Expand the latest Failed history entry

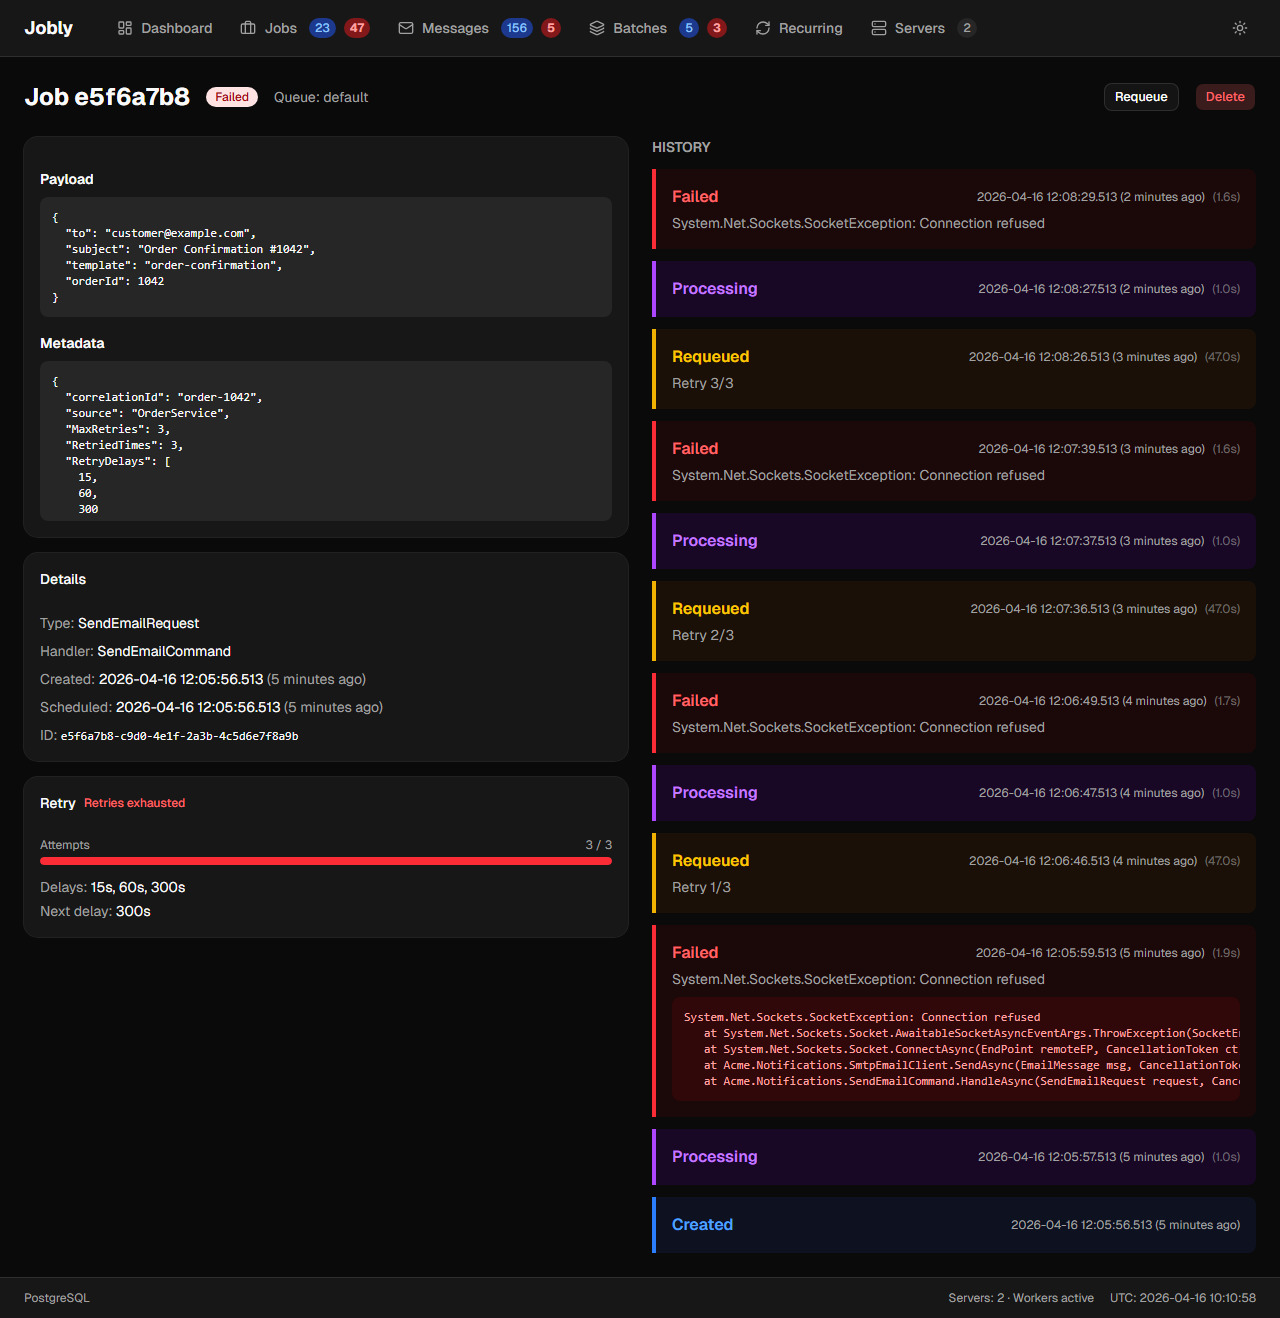[x=954, y=209]
